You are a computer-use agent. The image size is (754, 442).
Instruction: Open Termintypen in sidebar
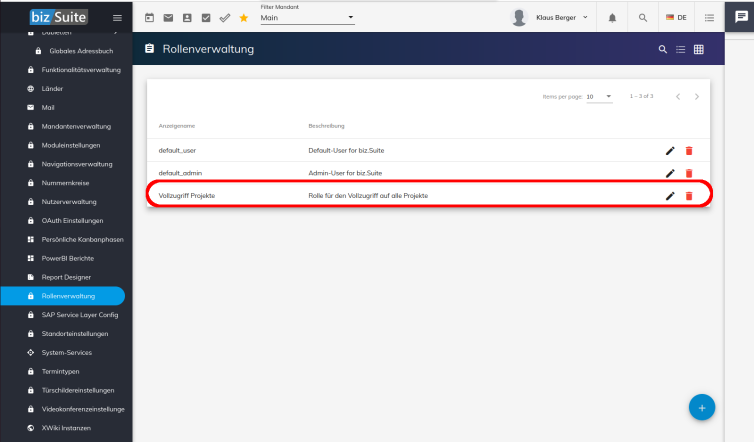pos(60,371)
